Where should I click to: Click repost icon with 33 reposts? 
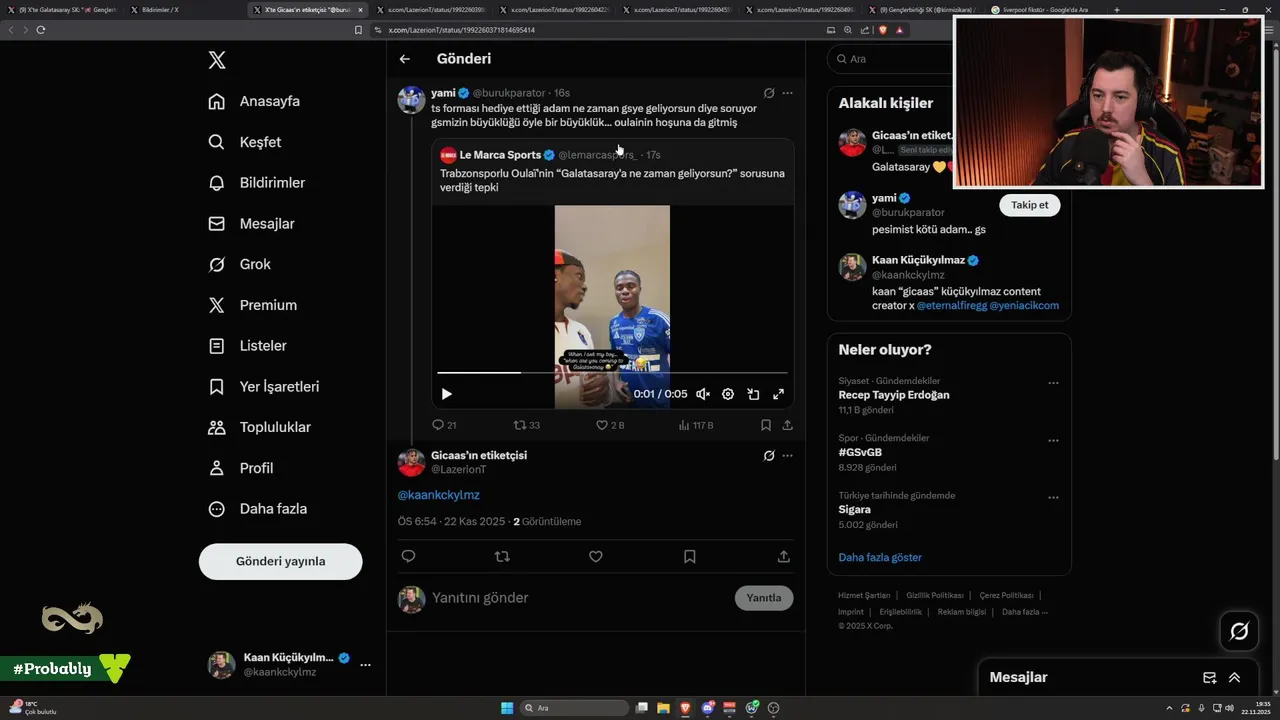tap(526, 425)
